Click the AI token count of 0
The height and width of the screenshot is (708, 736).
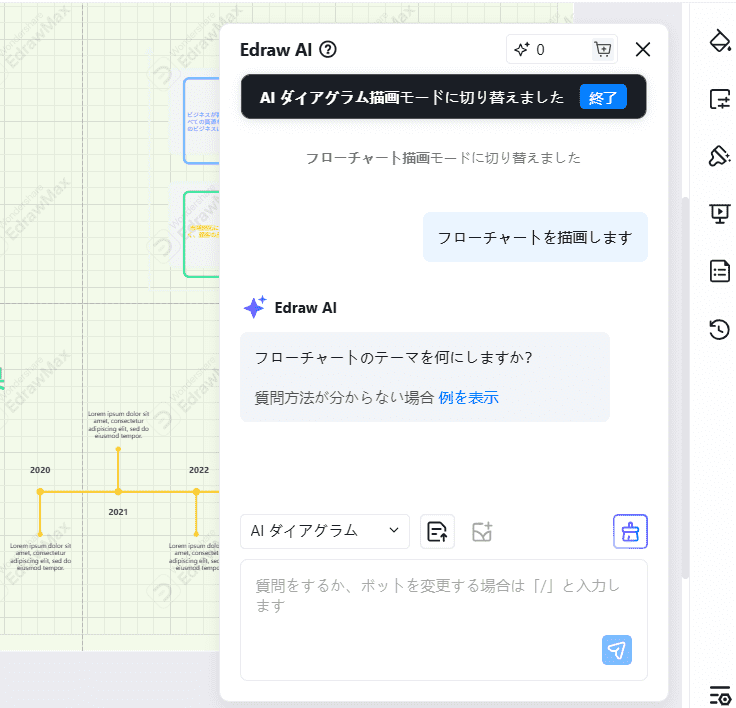click(540, 50)
